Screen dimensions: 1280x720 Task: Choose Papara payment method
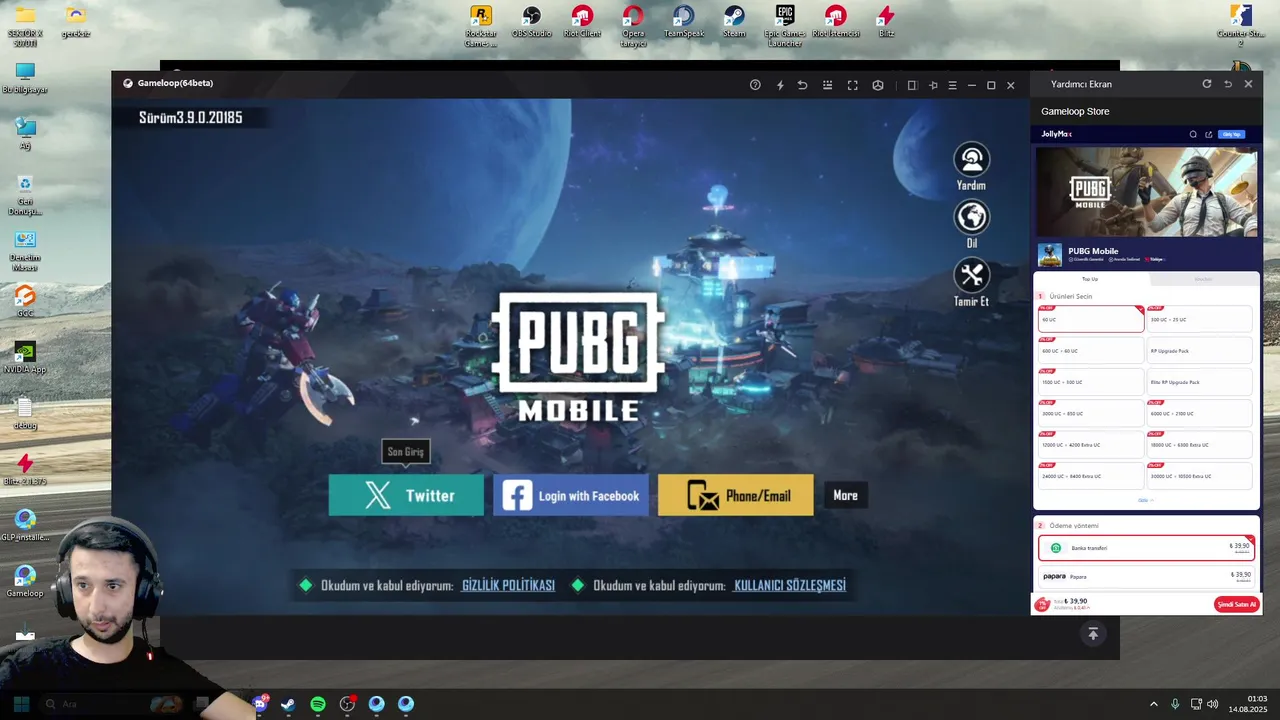[1146, 576]
